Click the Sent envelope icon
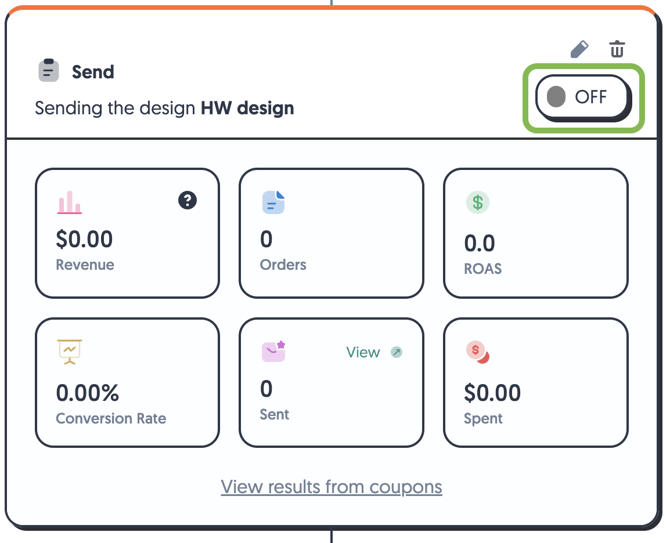Screen dimensions: 670x543 pos(273,351)
